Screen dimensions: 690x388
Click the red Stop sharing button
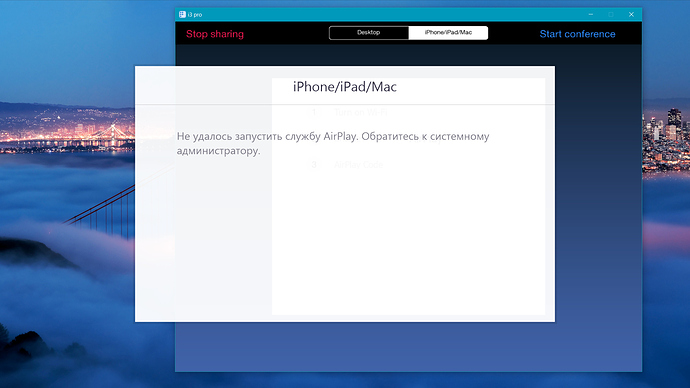pos(215,34)
